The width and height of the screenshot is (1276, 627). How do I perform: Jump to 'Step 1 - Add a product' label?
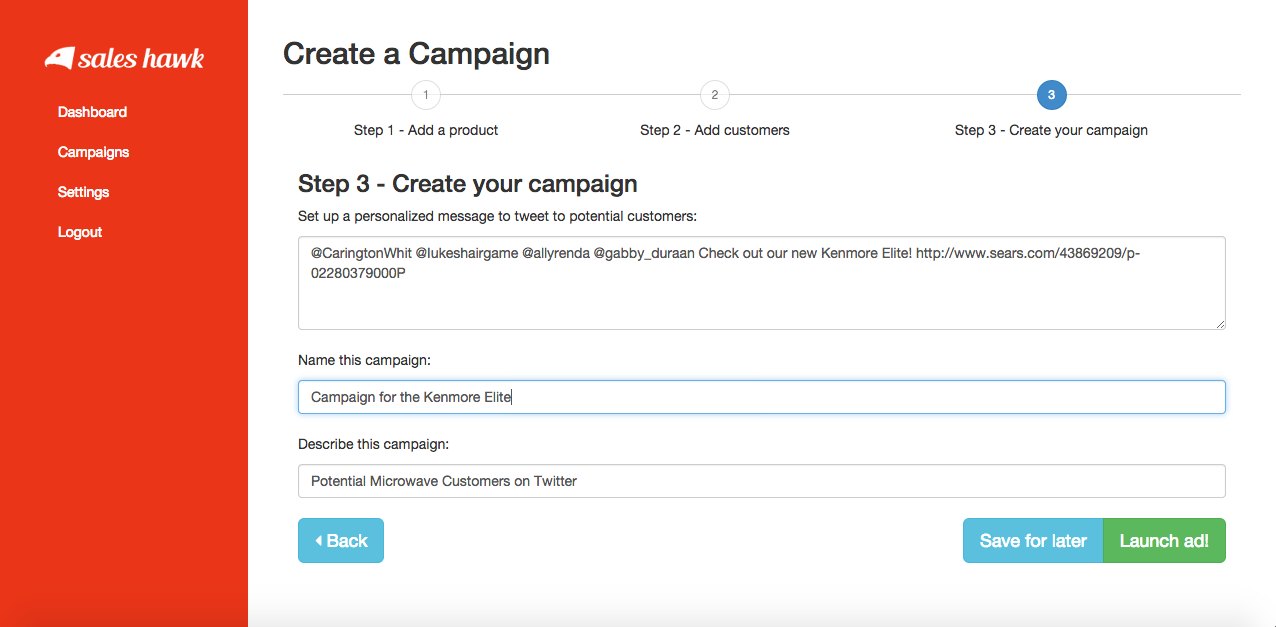[x=426, y=130]
